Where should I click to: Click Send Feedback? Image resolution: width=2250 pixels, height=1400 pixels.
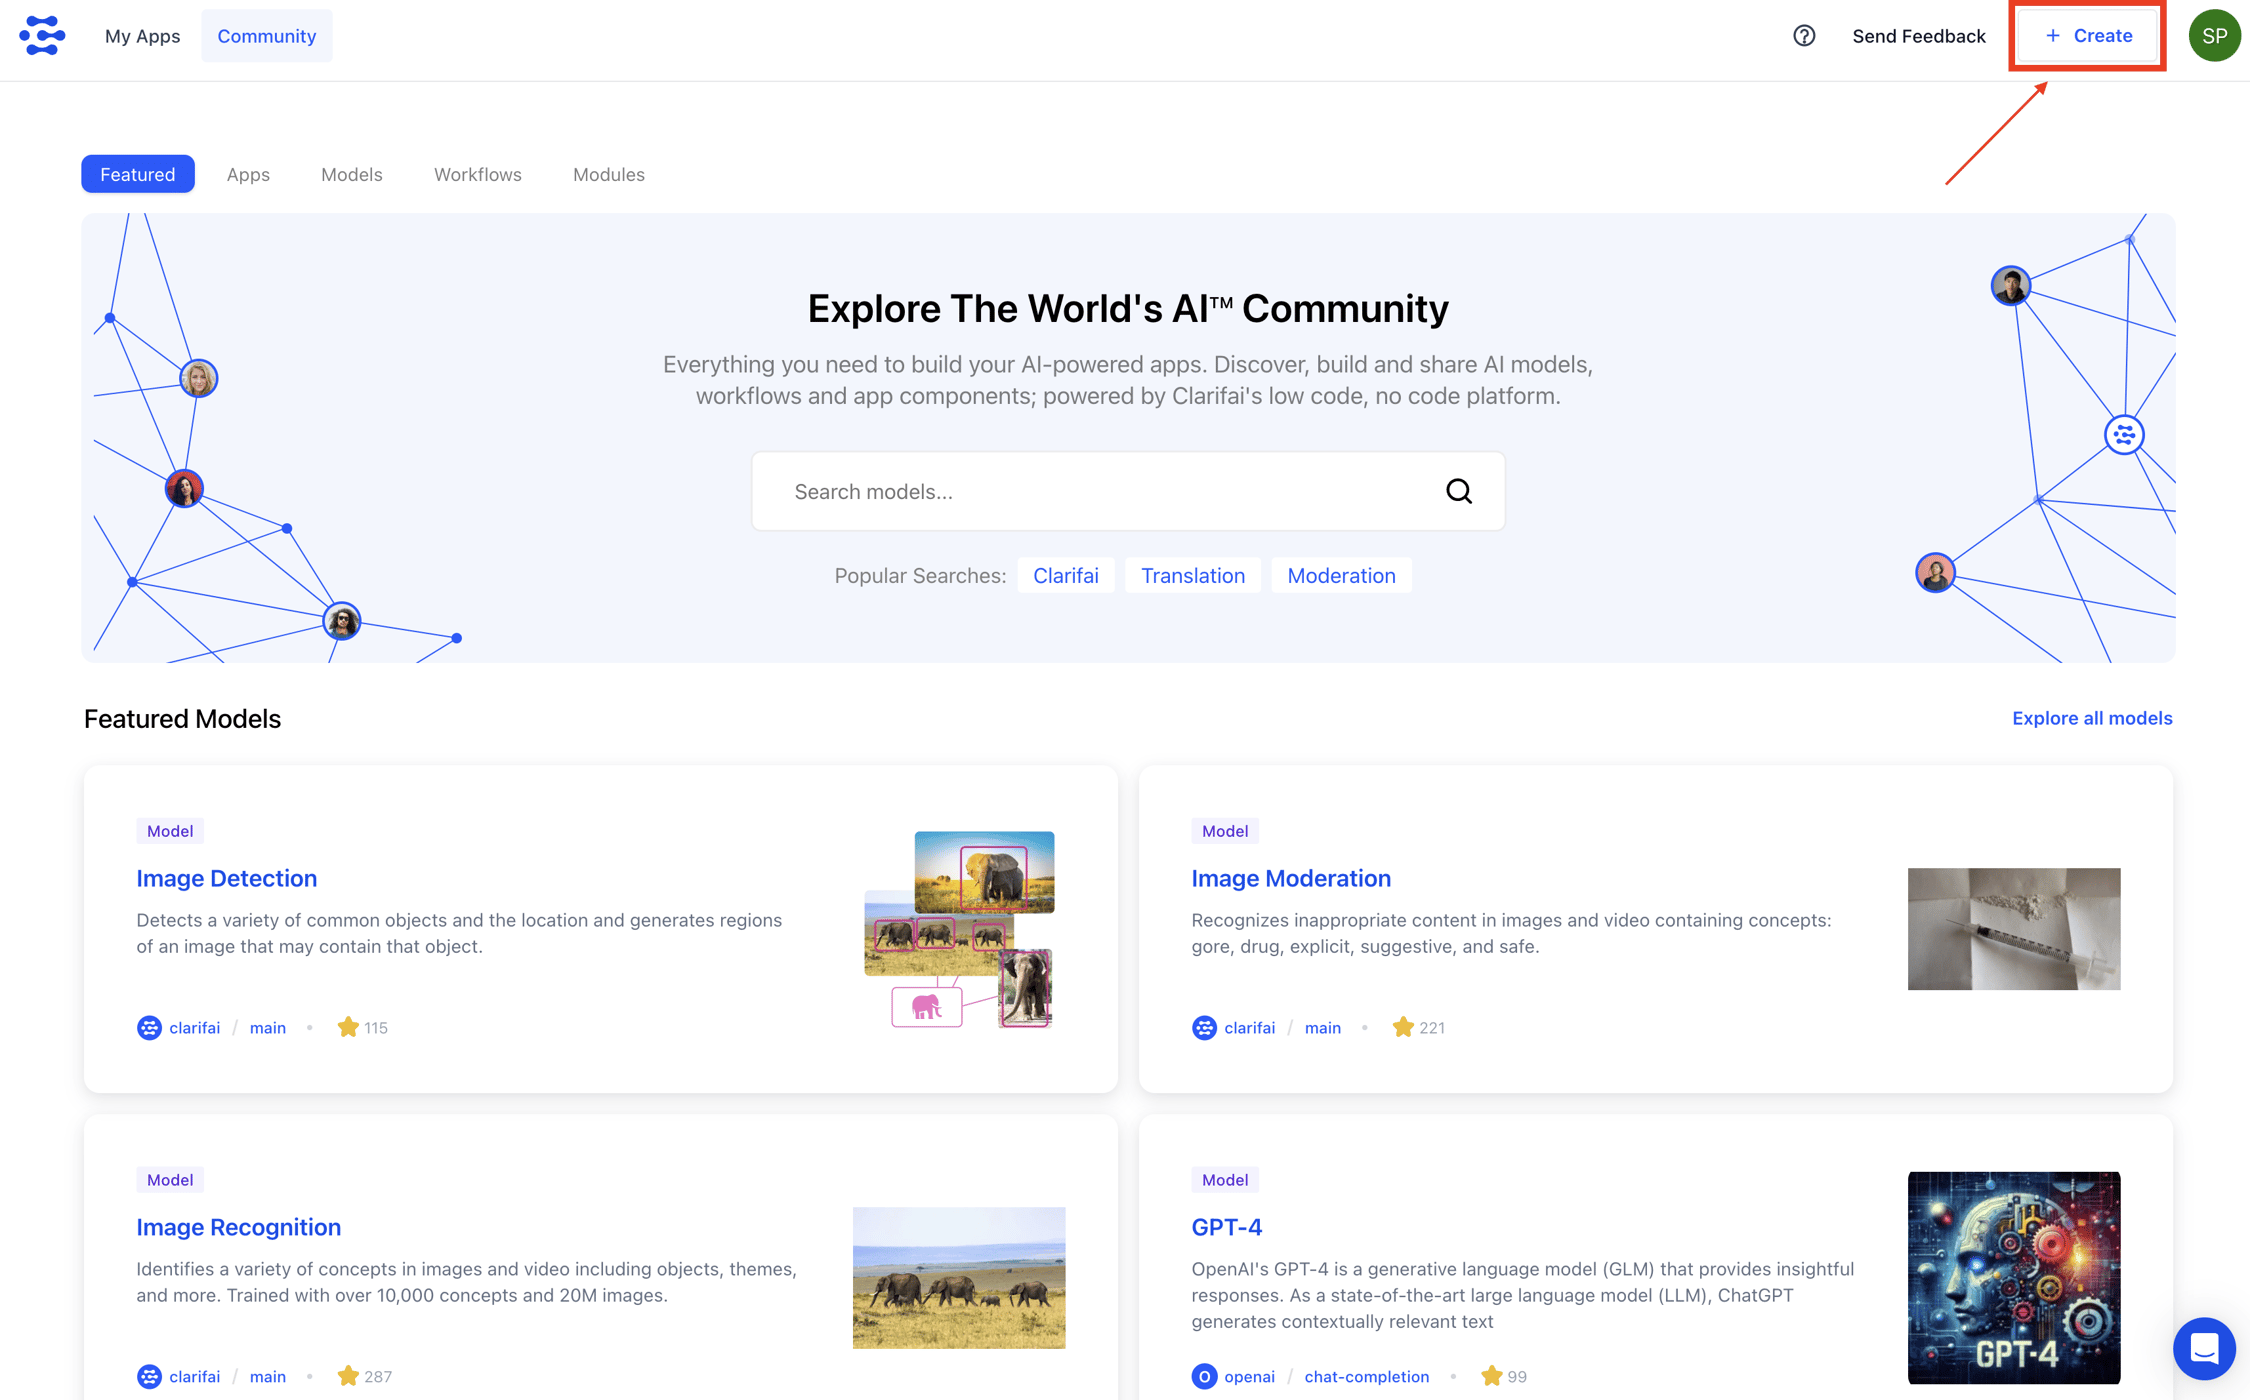pyautogui.click(x=1918, y=36)
